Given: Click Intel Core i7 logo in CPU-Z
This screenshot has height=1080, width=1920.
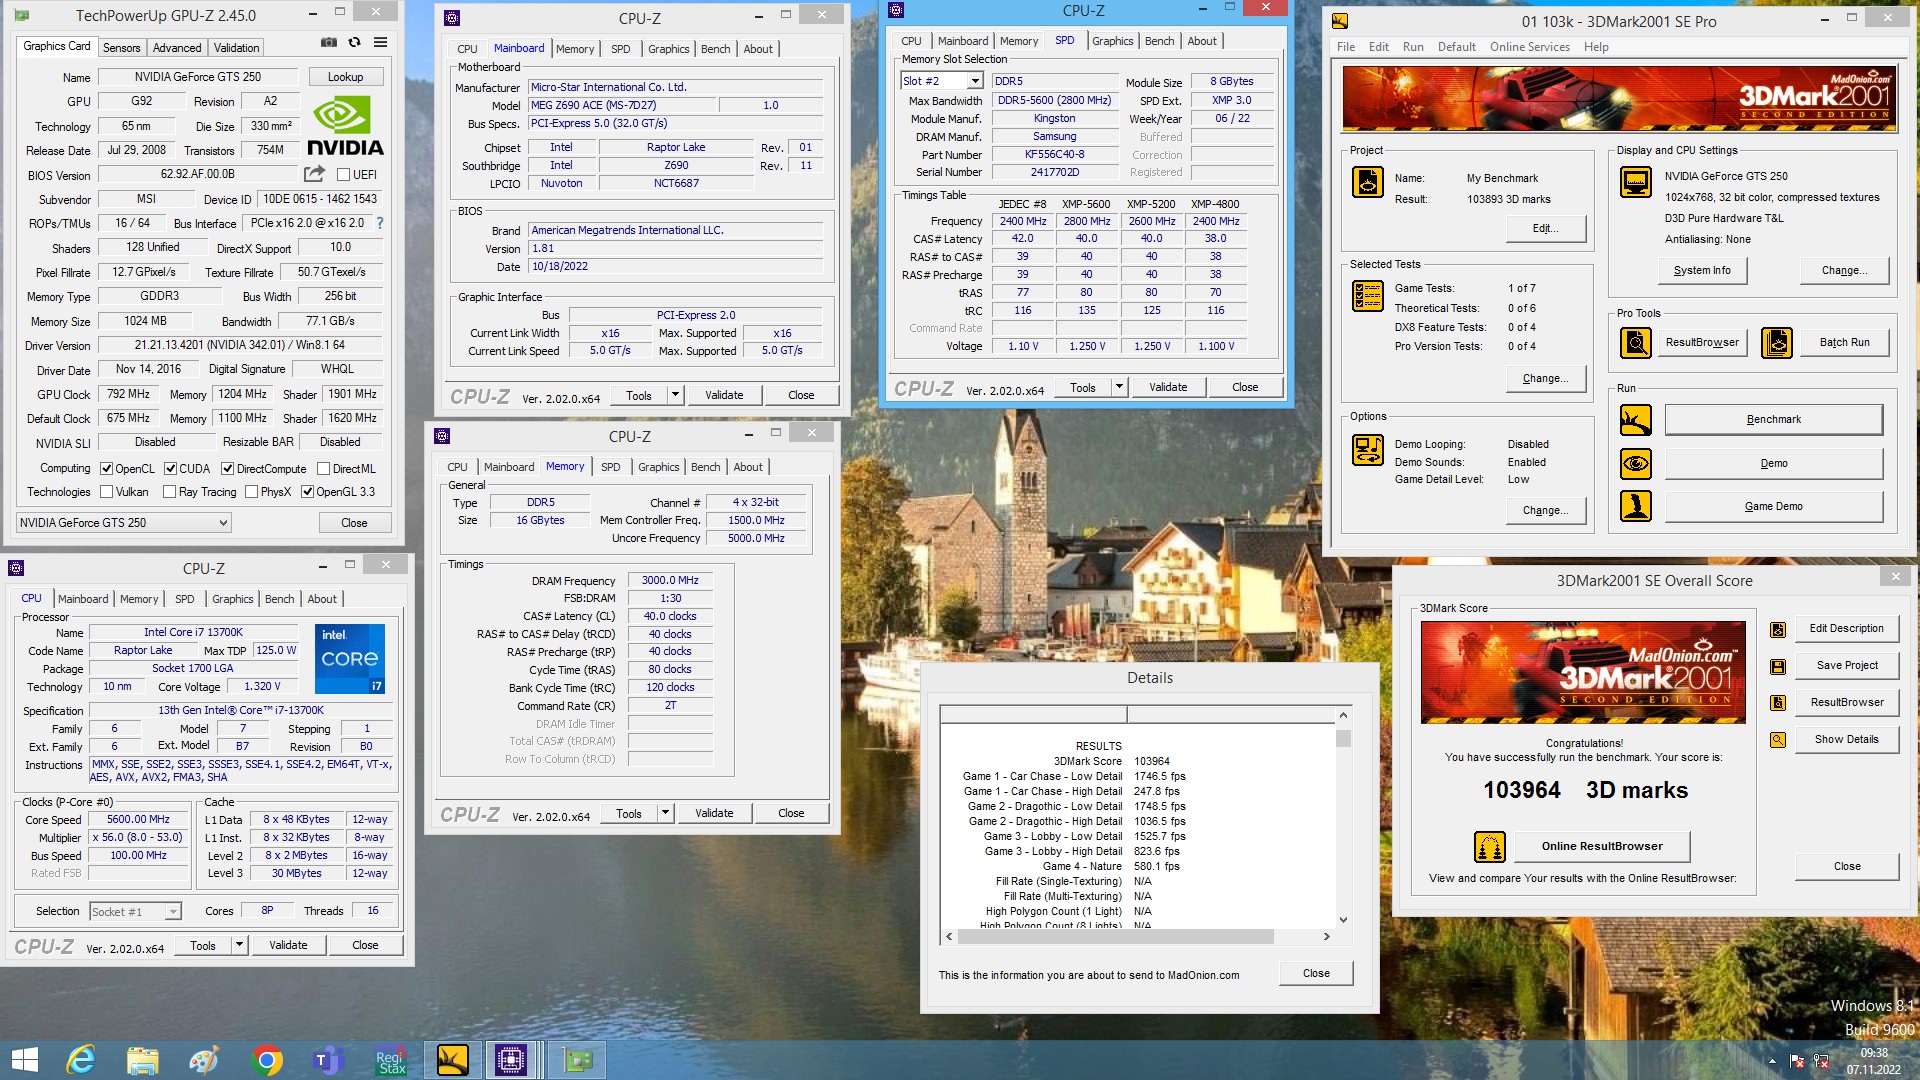Looking at the screenshot, I should pos(350,659).
